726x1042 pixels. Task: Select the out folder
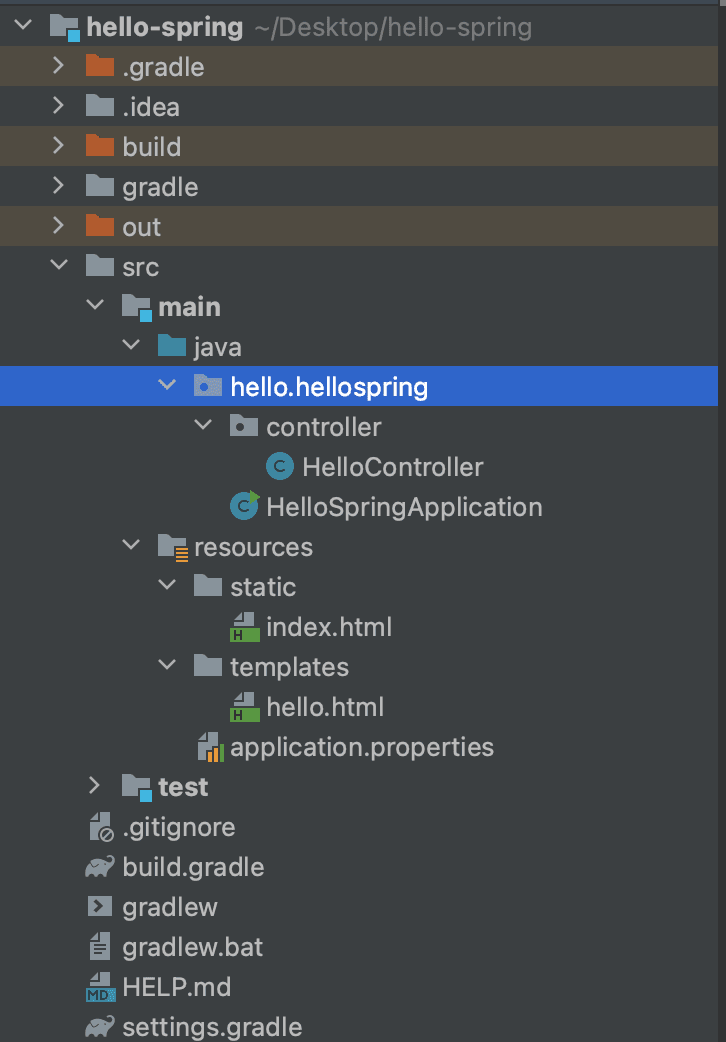tap(140, 226)
